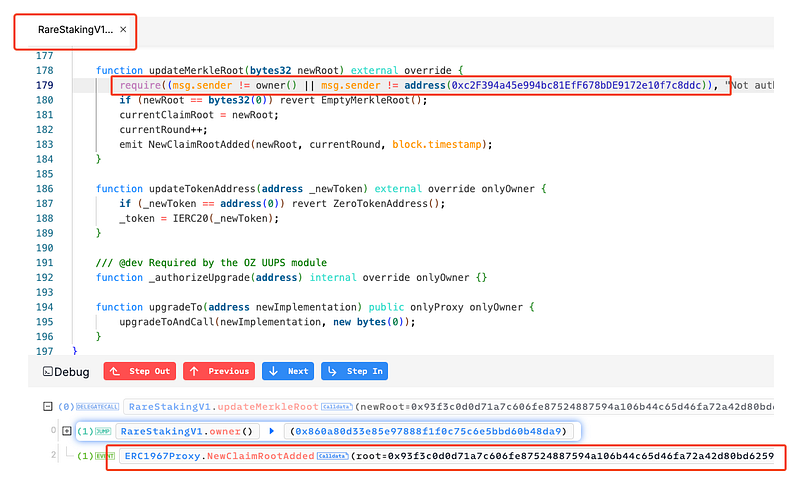Click the Calldata badge on updateMerkleRoot
800x502 pixels.
pos(337,407)
